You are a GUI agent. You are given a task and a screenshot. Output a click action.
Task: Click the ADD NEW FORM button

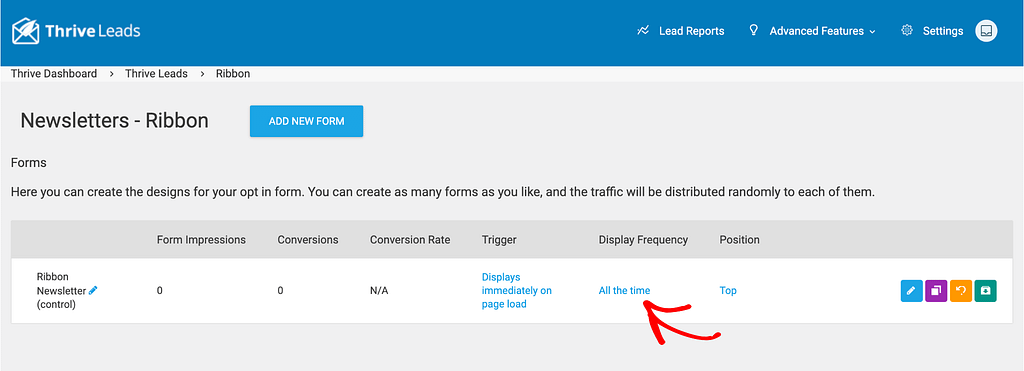coord(306,121)
